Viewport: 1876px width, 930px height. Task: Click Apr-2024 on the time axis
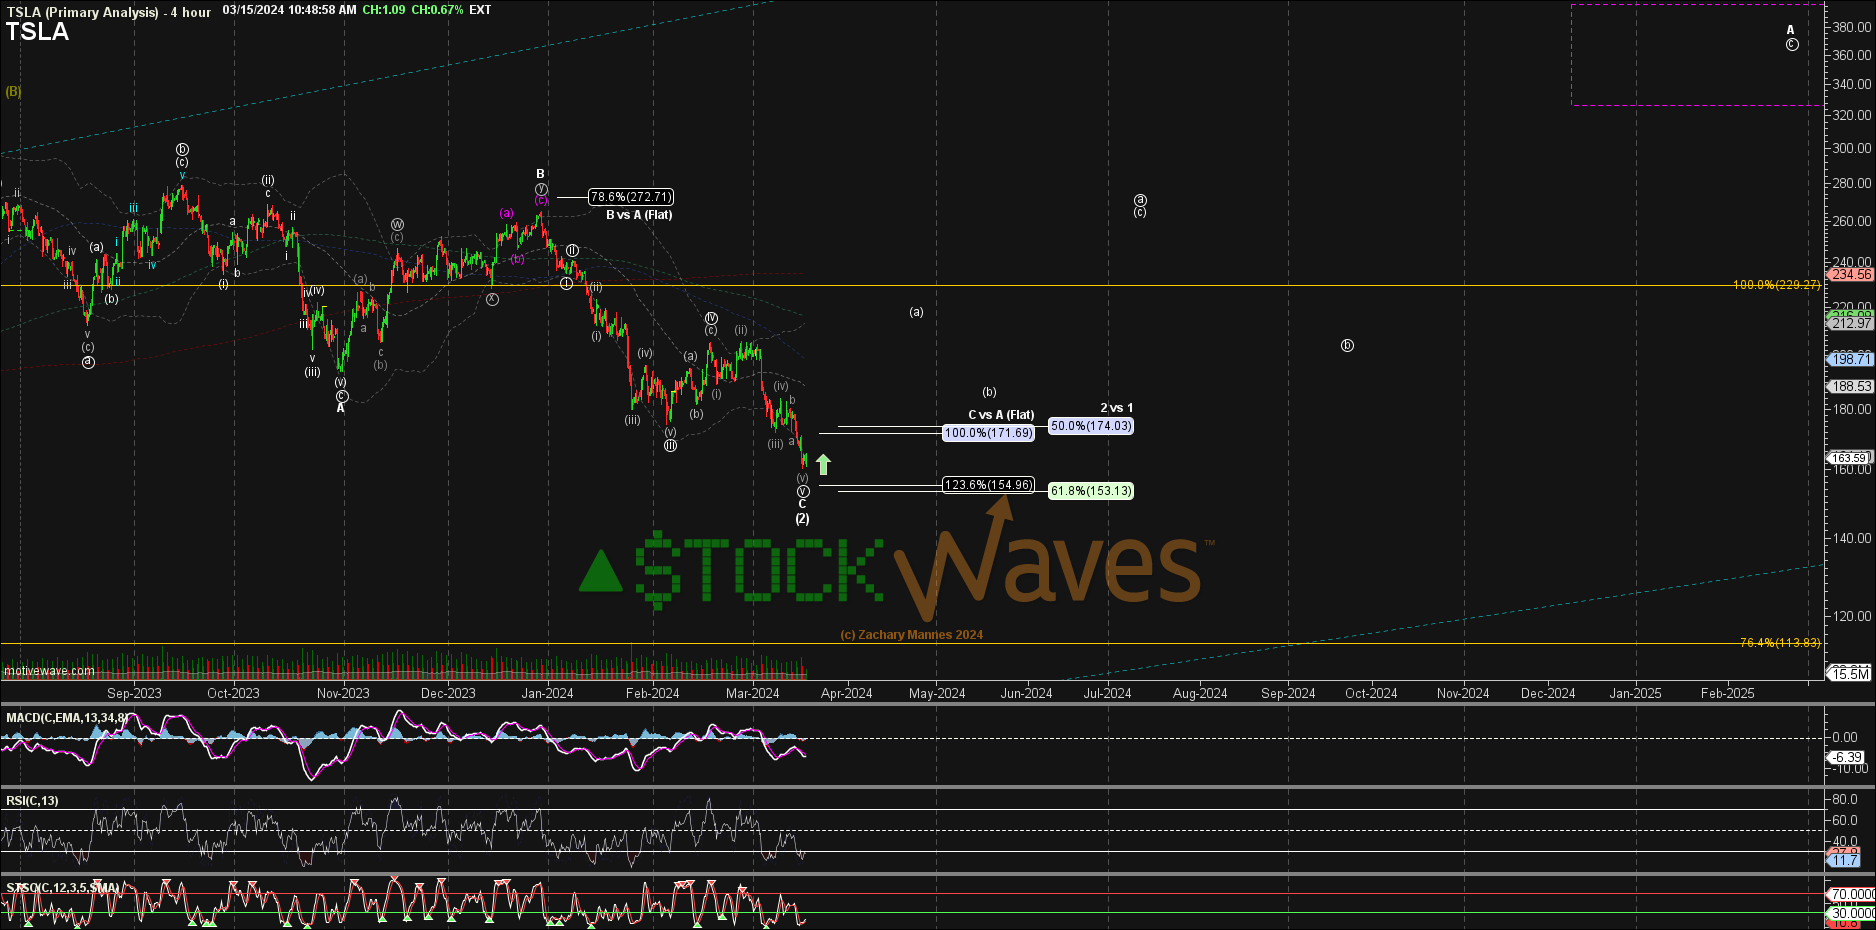click(846, 693)
